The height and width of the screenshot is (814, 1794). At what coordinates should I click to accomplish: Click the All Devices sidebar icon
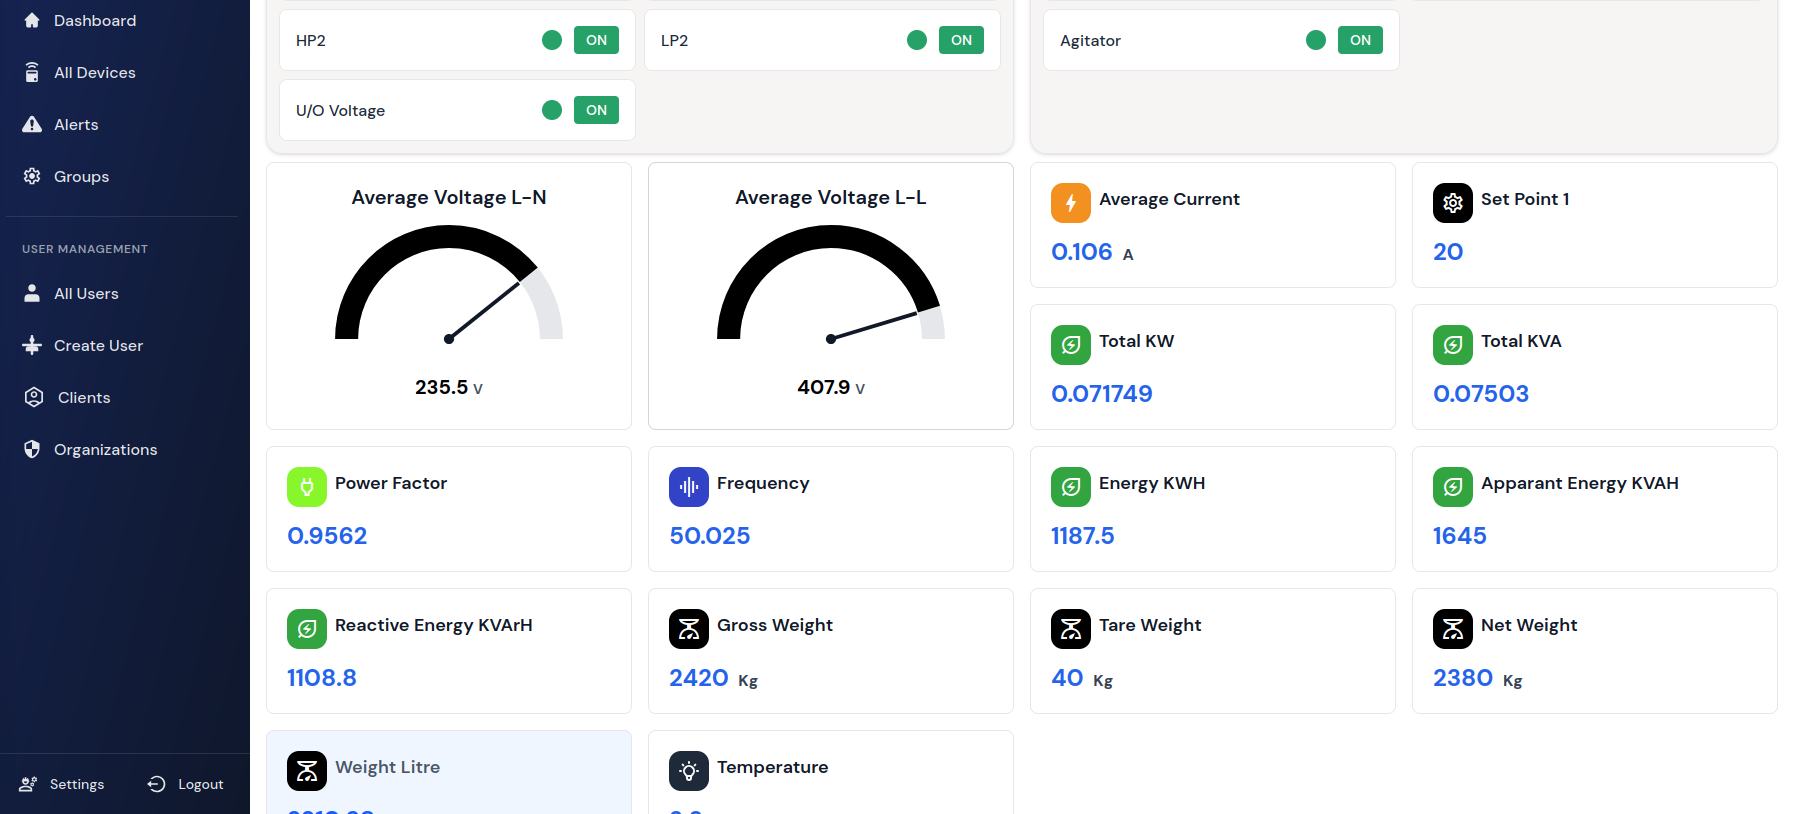click(x=32, y=72)
